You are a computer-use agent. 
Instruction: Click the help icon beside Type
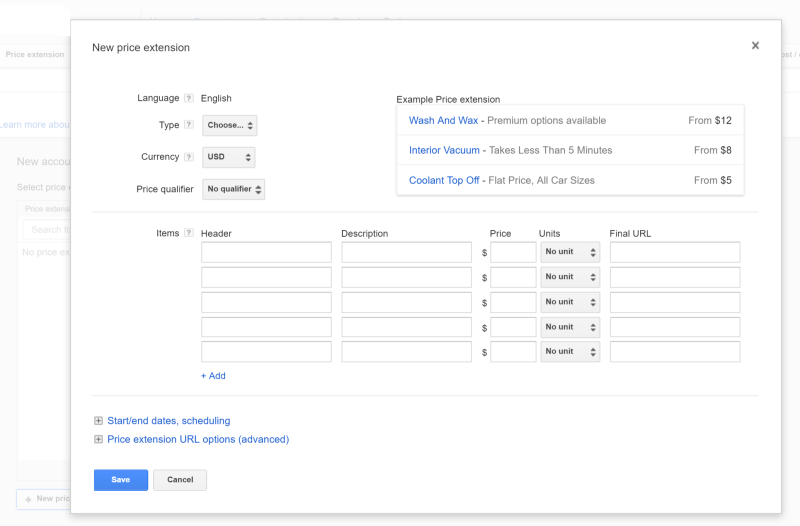click(x=189, y=125)
